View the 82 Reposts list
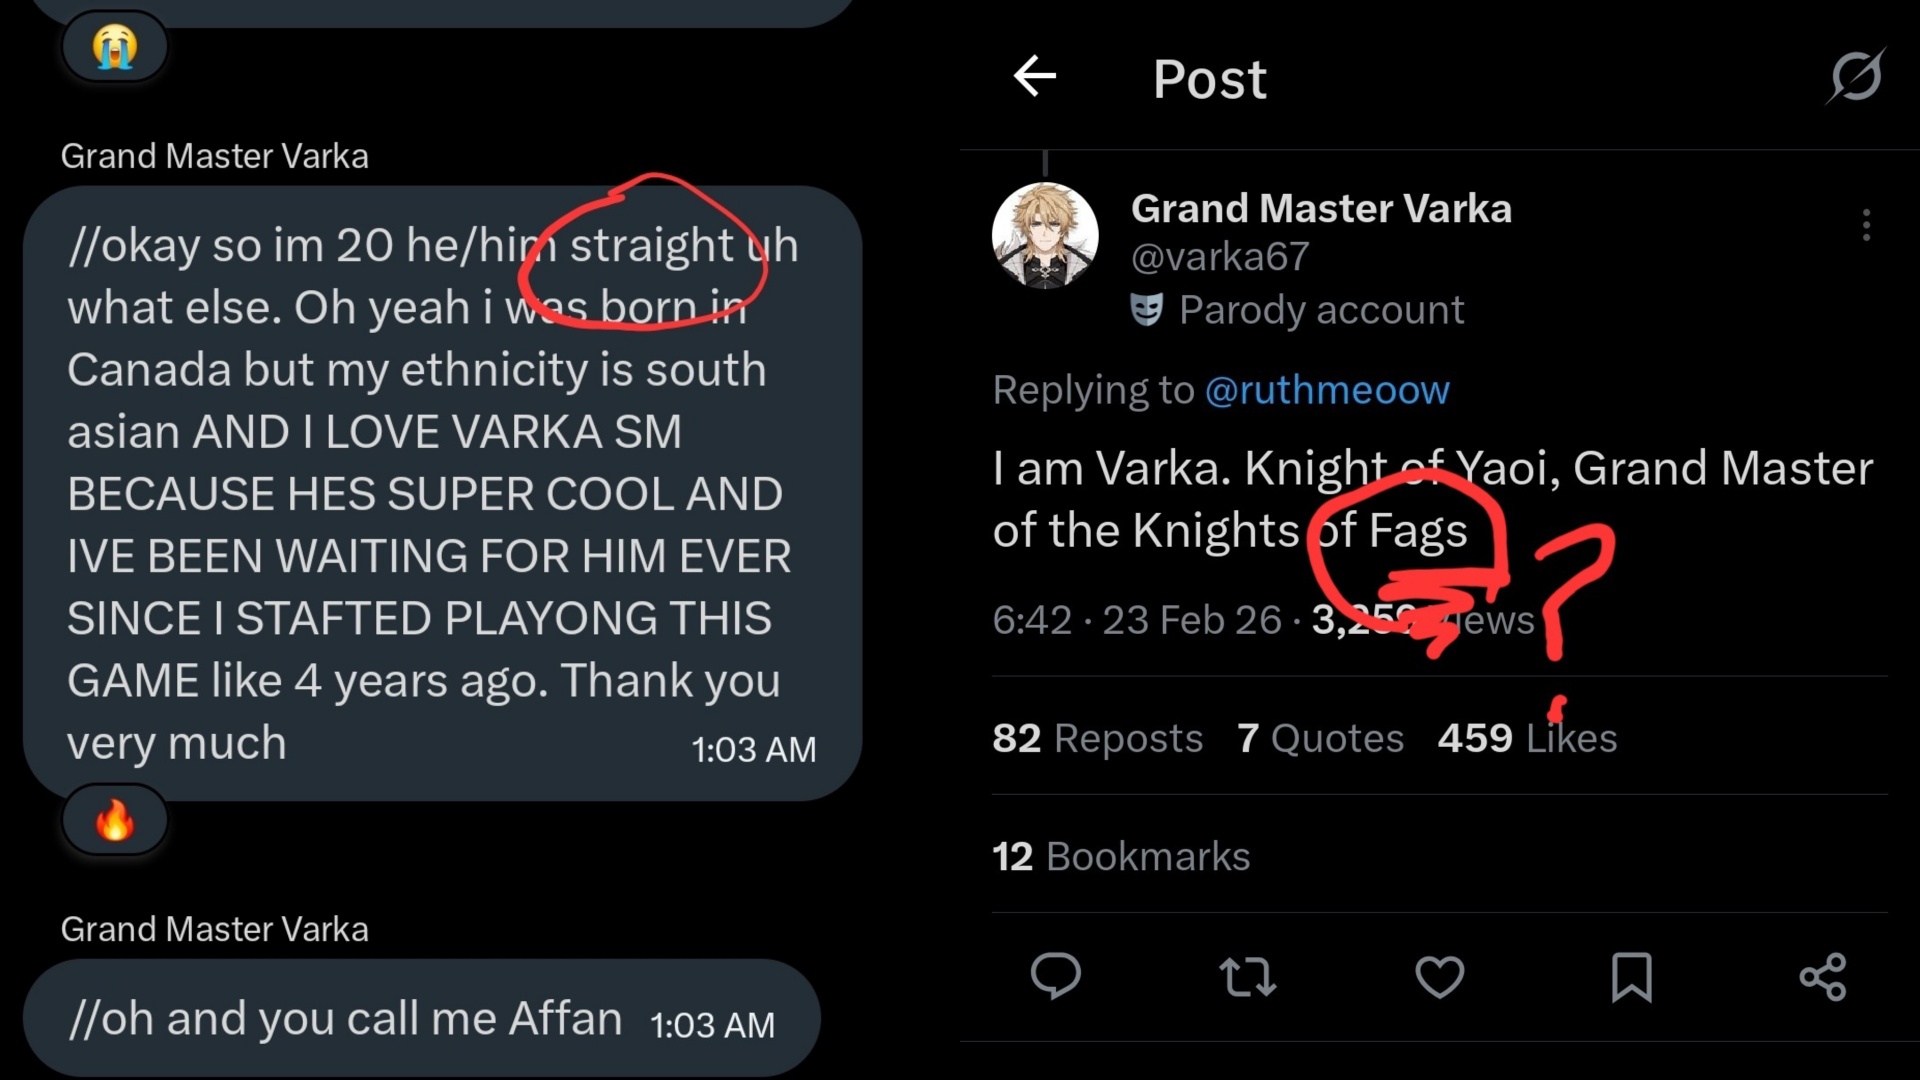The height and width of the screenshot is (1080, 1920). click(1097, 738)
